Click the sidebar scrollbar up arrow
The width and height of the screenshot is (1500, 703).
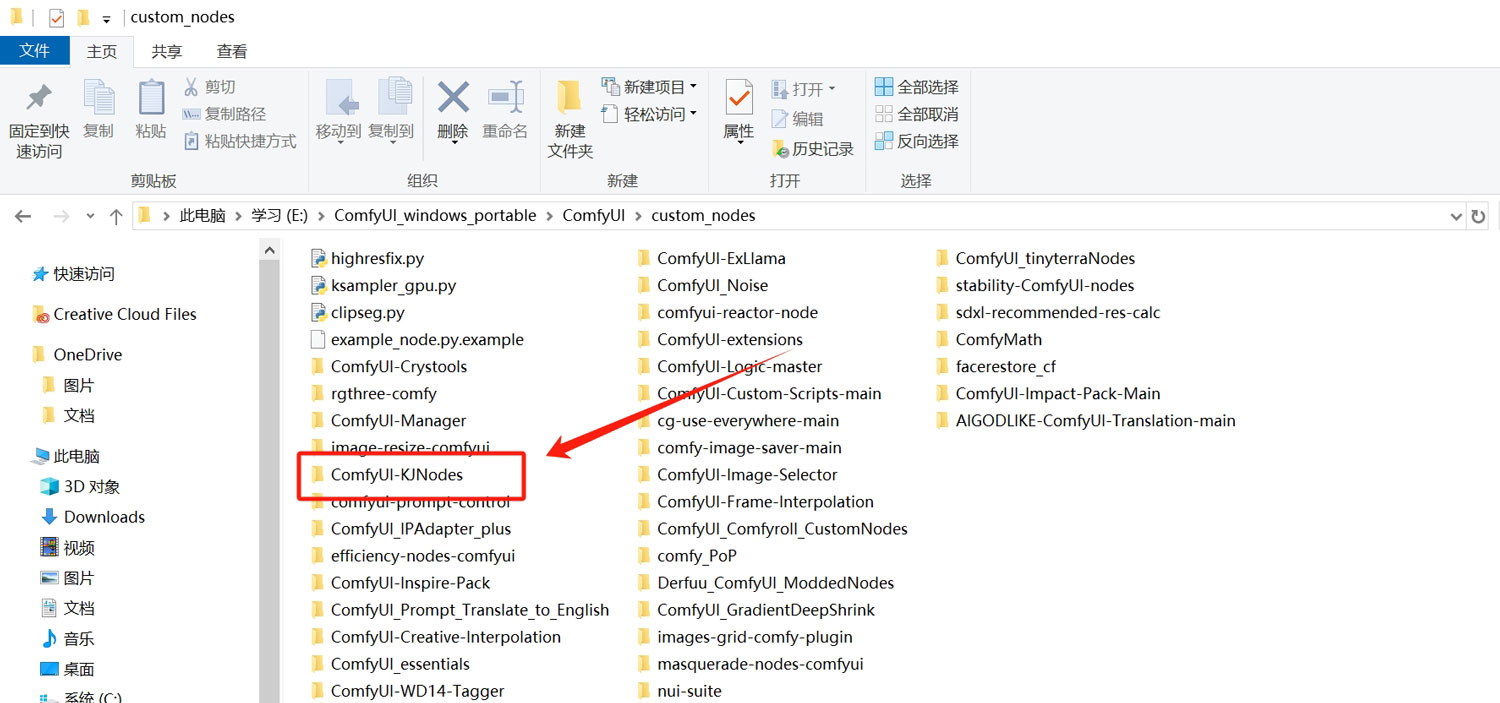[x=269, y=249]
